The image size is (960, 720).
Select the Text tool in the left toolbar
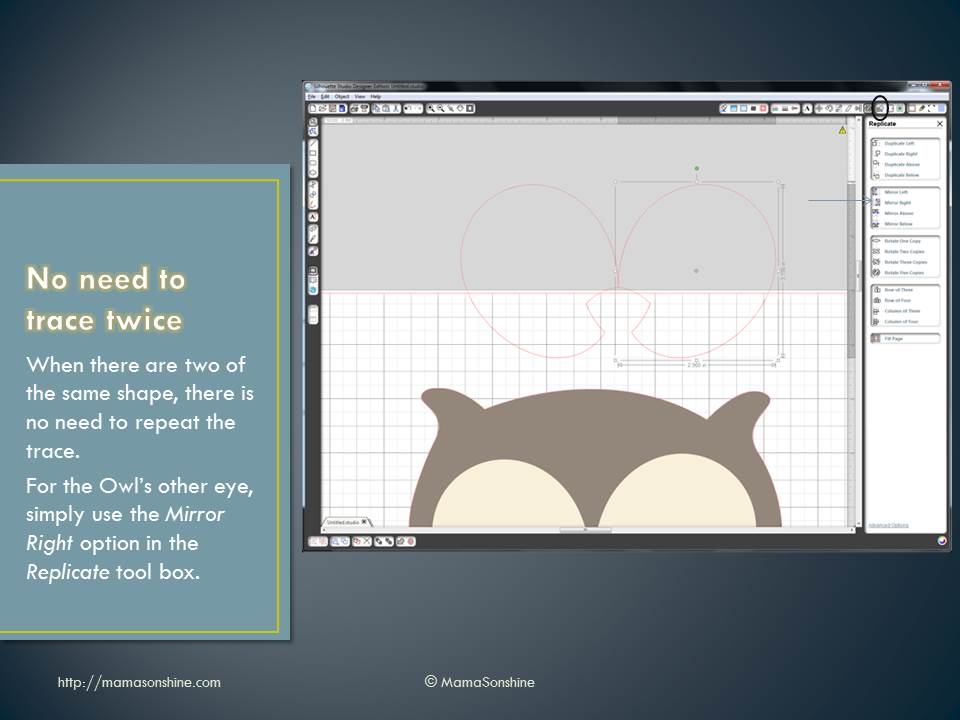pyautogui.click(x=314, y=216)
